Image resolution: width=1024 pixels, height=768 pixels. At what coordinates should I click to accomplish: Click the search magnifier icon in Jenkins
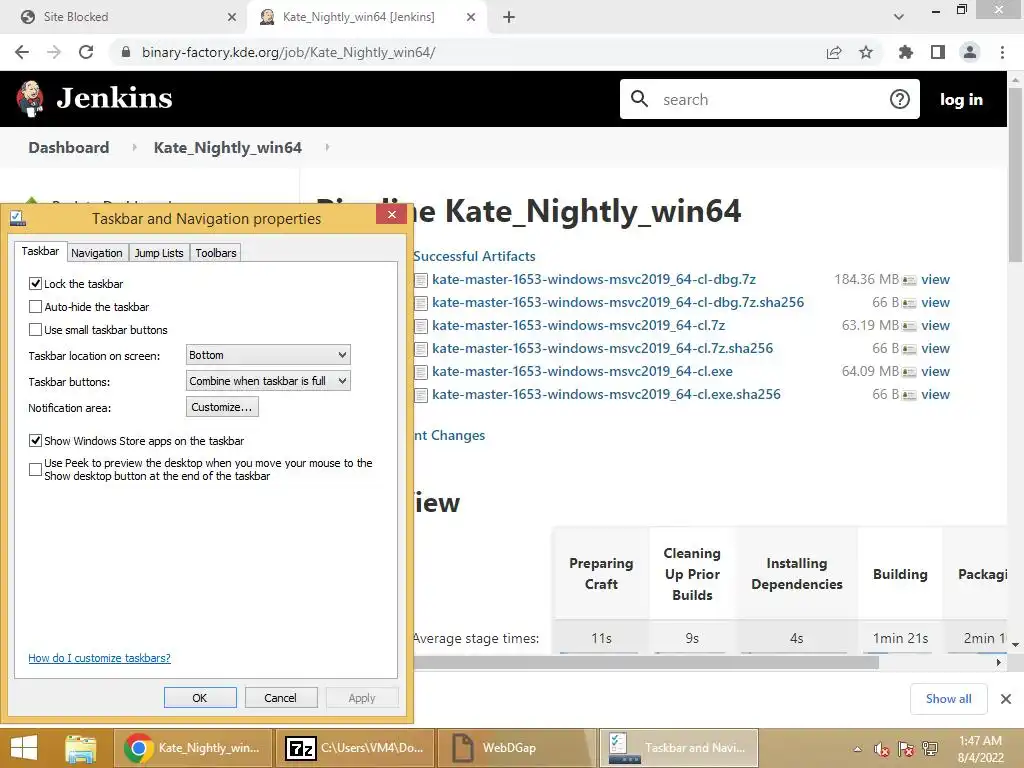tap(639, 99)
